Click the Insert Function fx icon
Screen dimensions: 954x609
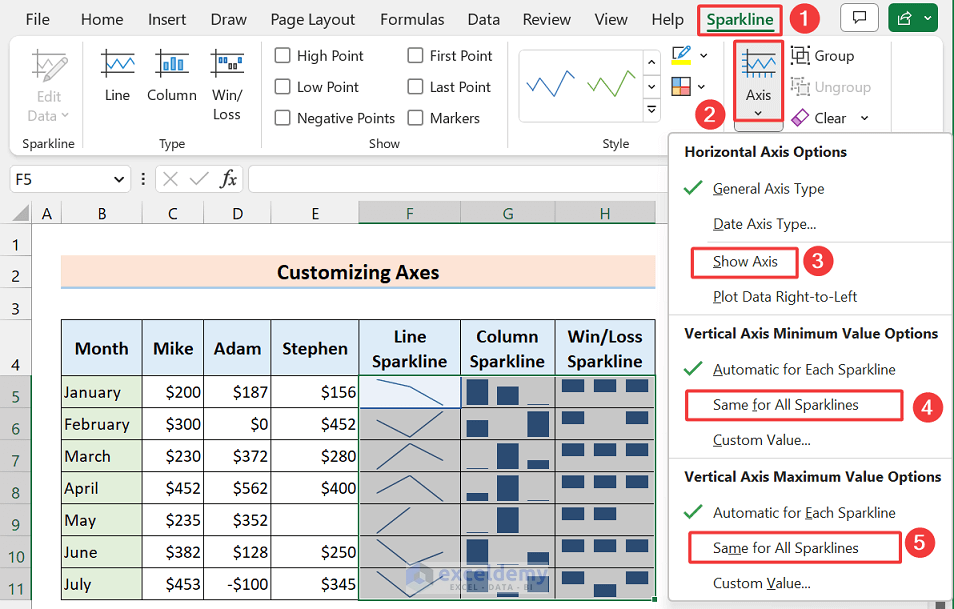click(229, 179)
